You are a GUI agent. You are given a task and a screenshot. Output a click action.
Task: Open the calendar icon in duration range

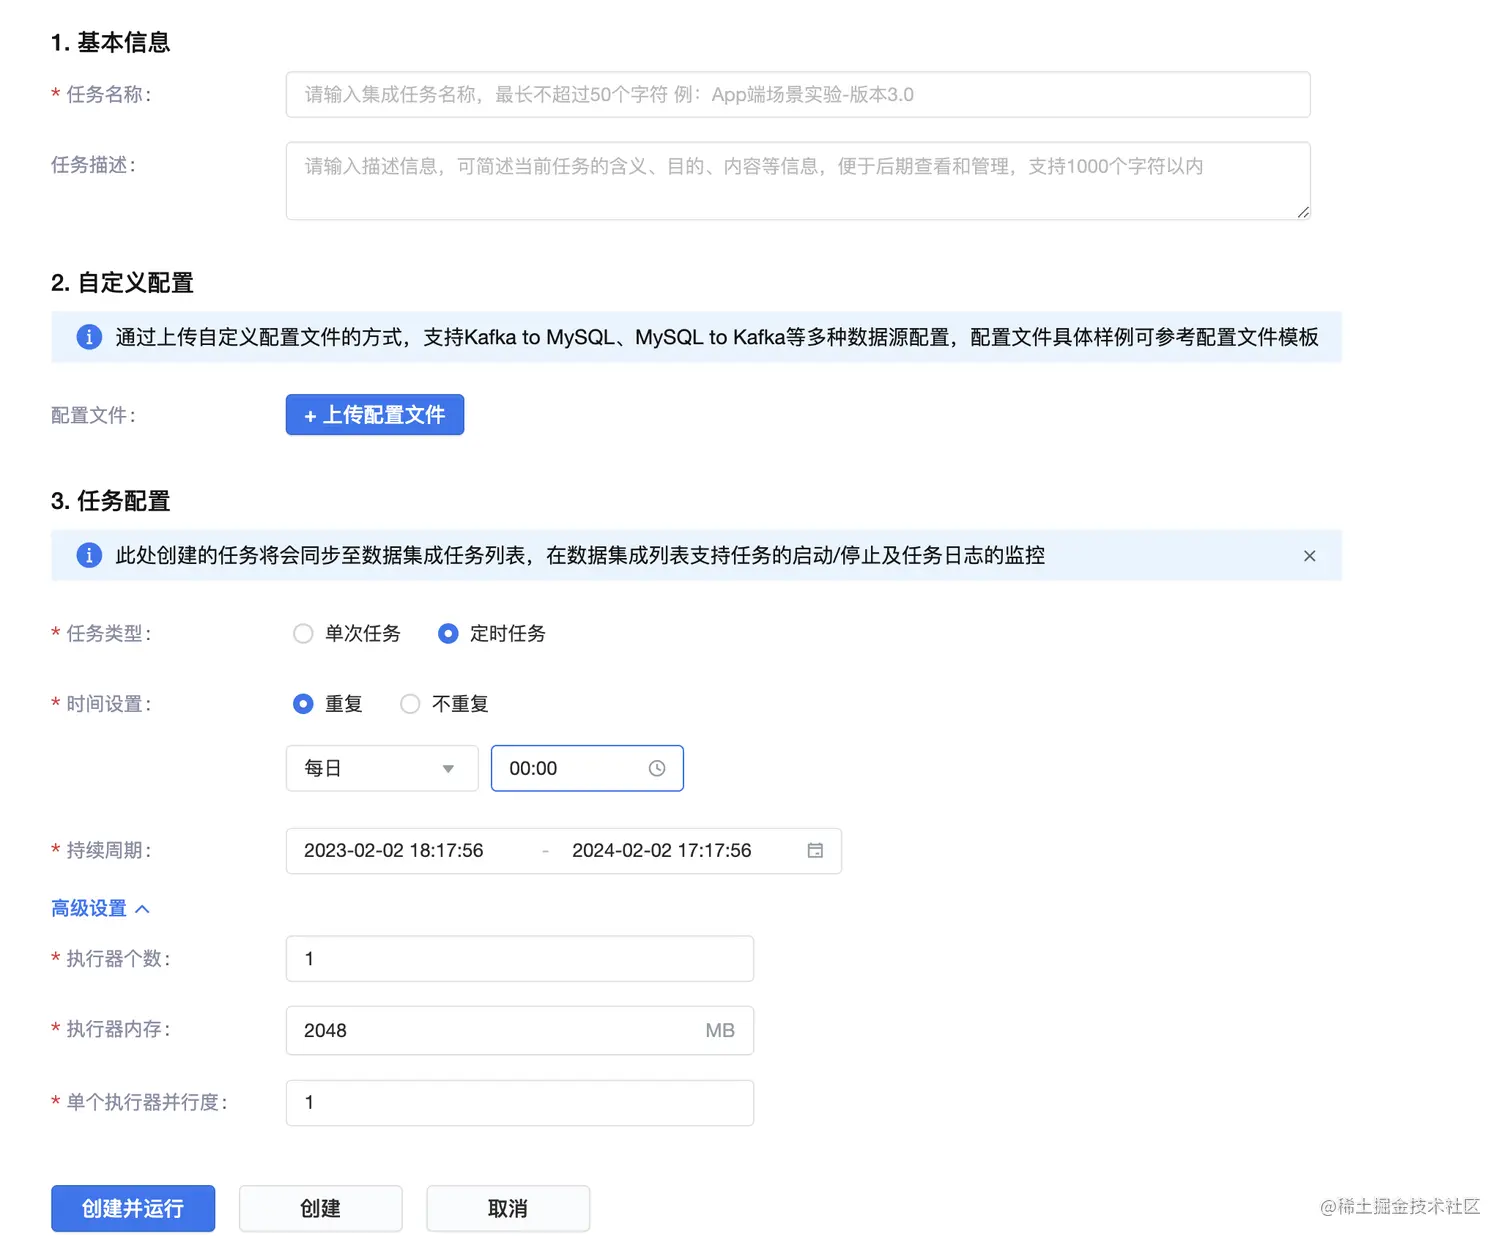click(x=815, y=850)
